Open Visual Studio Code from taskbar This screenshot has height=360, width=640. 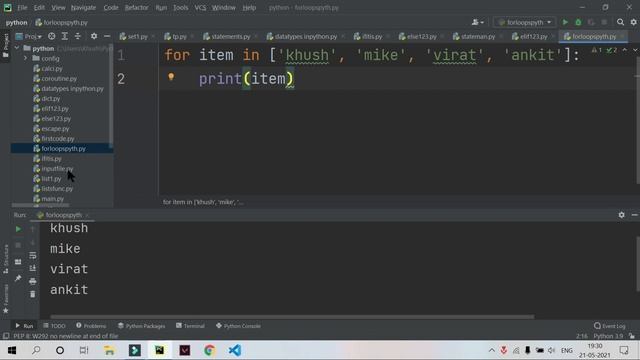pyautogui.click(x=235, y=350)
